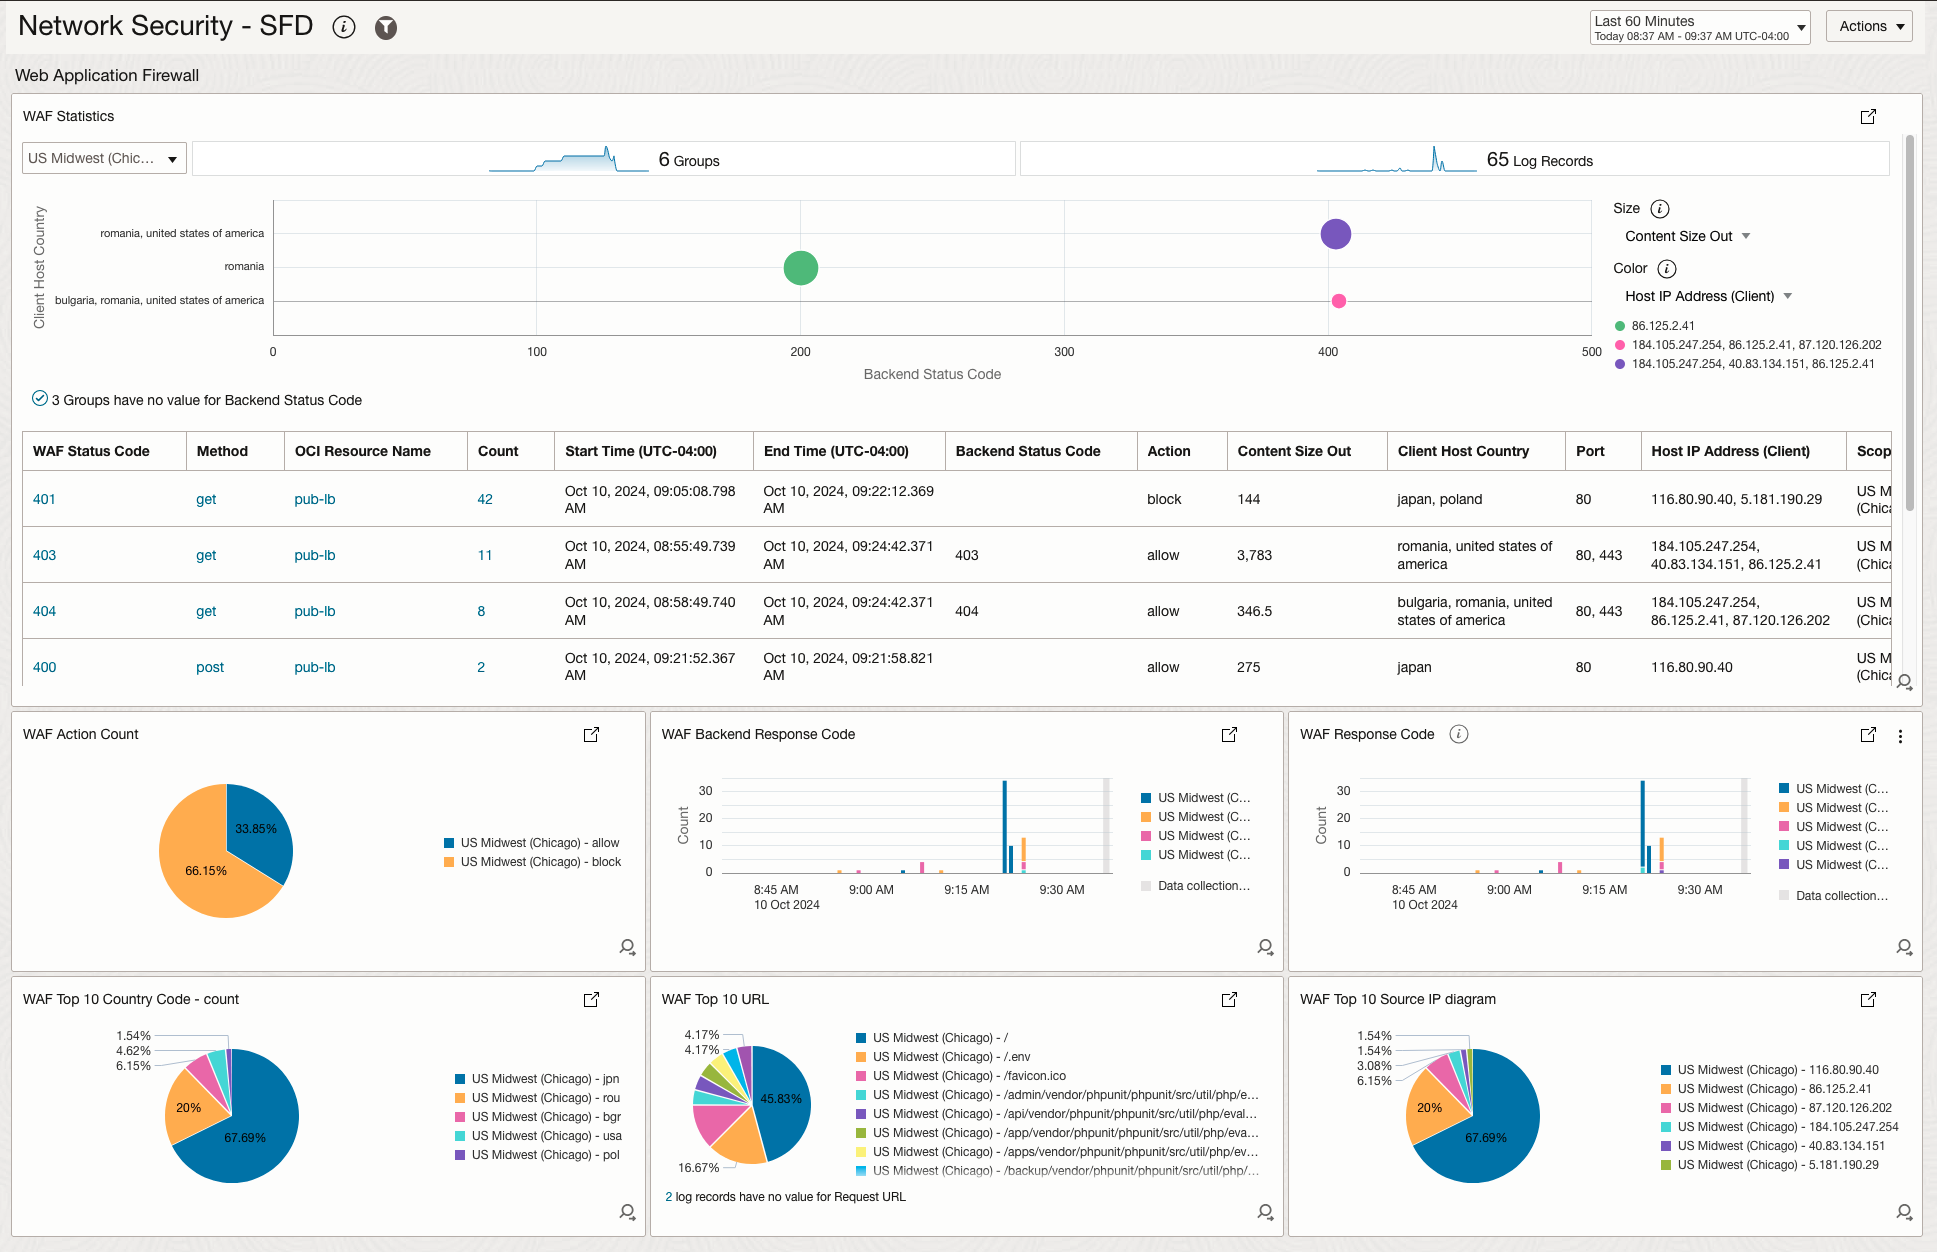Toggle the Data collection legend entry in WAF Response Code
1937x1252 pixels.
click(1832, 895)
